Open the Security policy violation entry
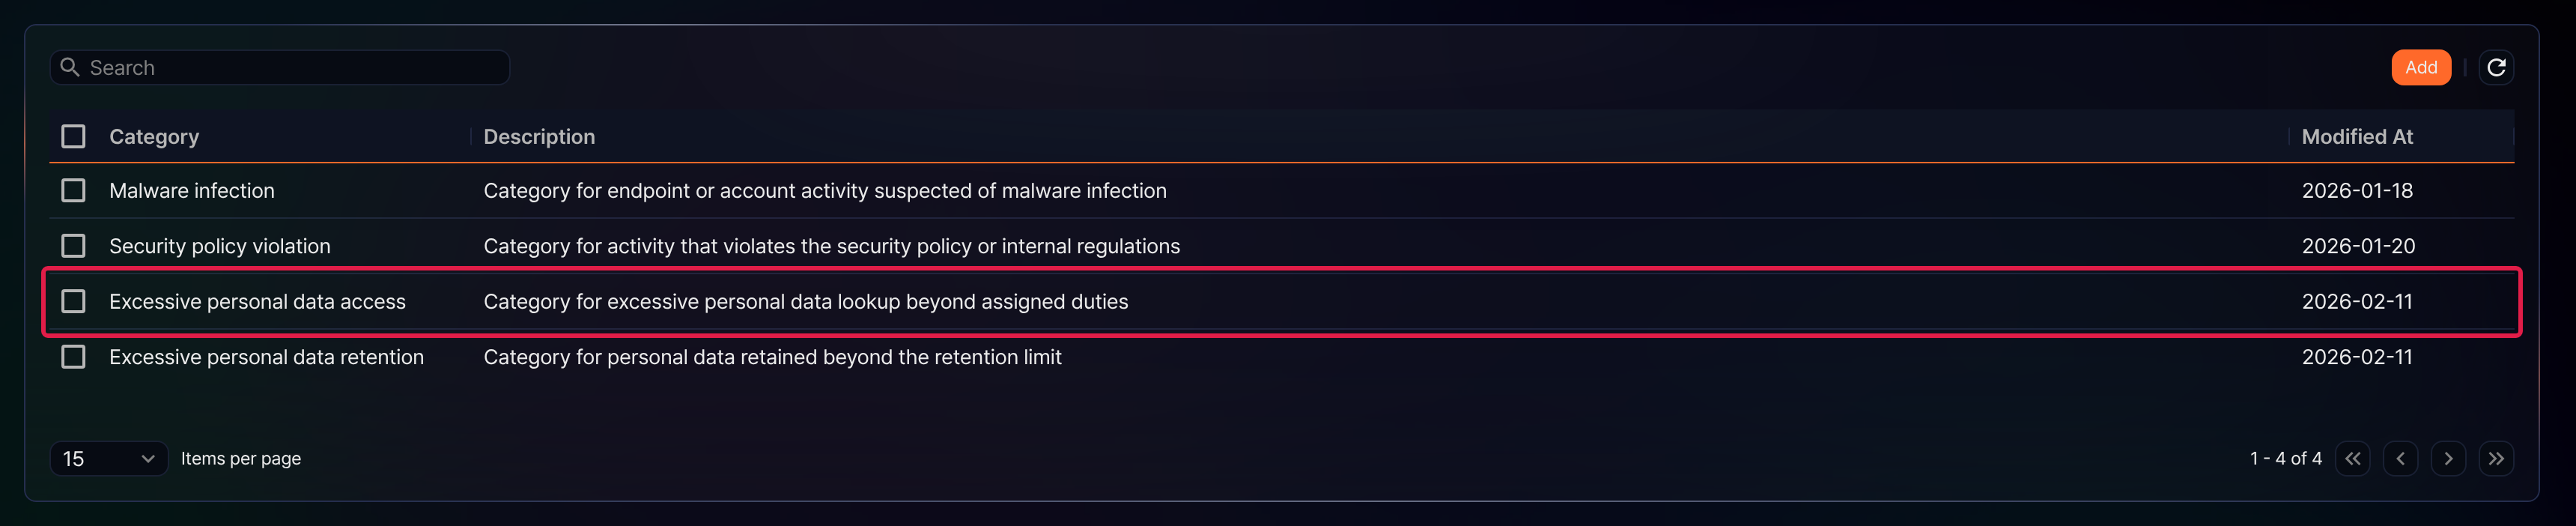2576x526 pixels. [x=1281, y=246]
